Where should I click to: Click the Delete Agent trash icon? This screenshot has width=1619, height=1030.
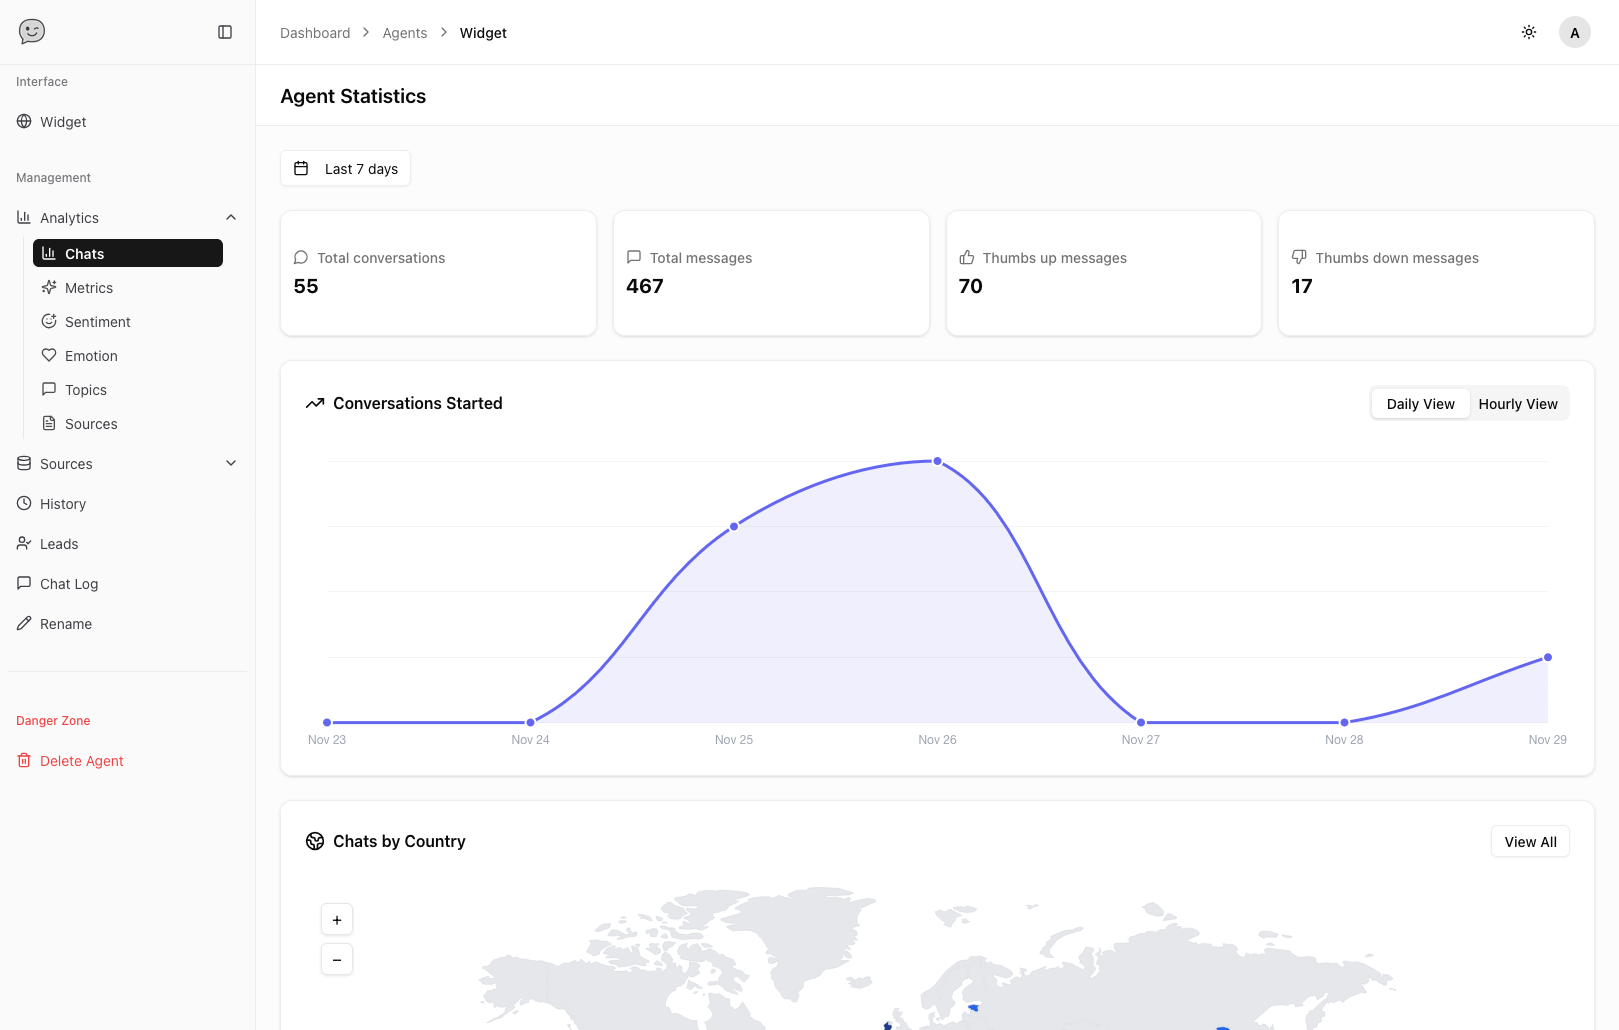23,760
